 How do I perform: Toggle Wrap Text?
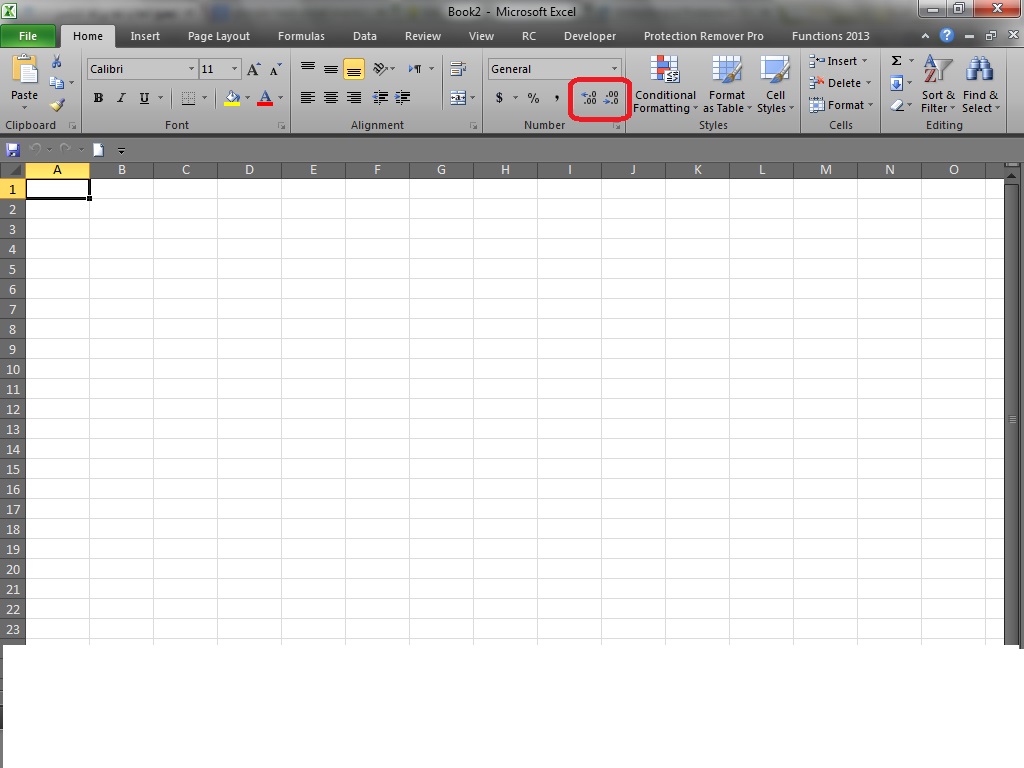pos(458,69)
